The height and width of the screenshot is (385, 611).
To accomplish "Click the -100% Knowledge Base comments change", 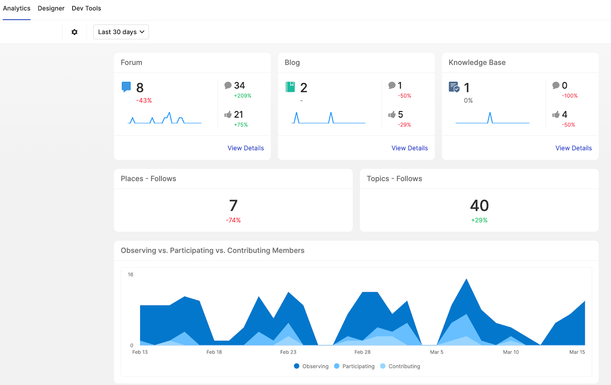I will (x=570, y=96).
